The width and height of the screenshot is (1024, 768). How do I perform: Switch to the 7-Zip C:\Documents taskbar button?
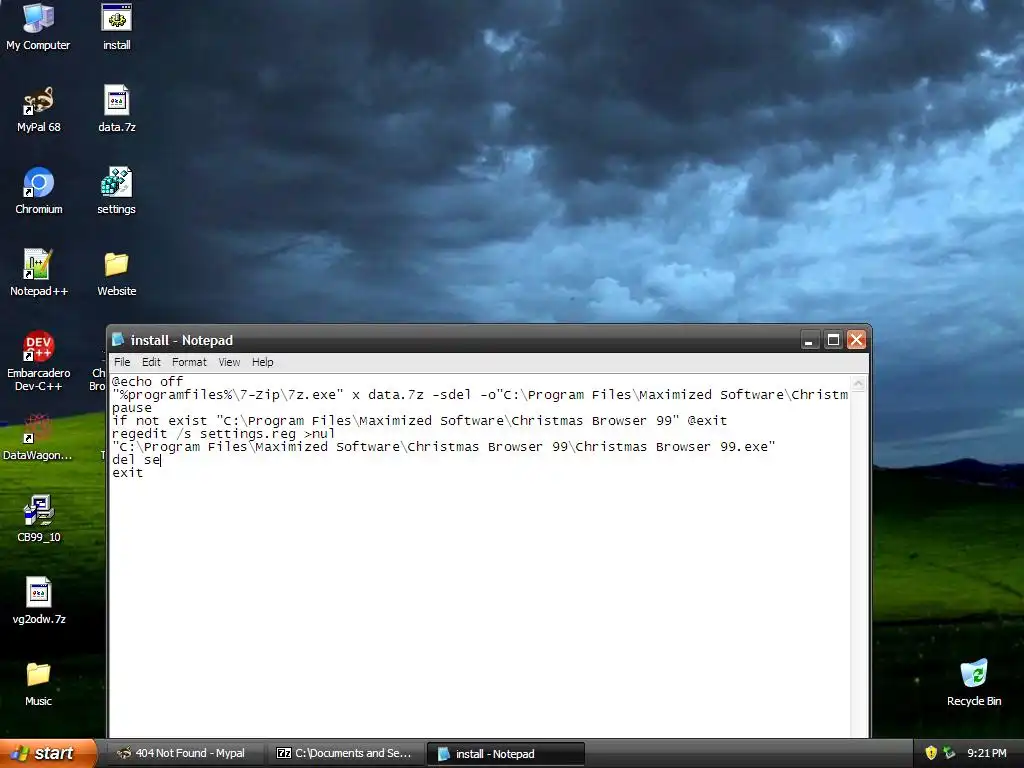[345, 753]
